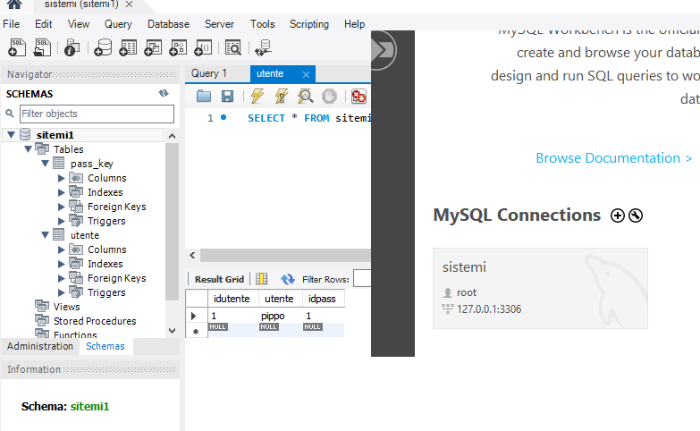Screen dimensions: 700x431
Task: Collapse the Tables folder
Action: (x=28, y=149)
